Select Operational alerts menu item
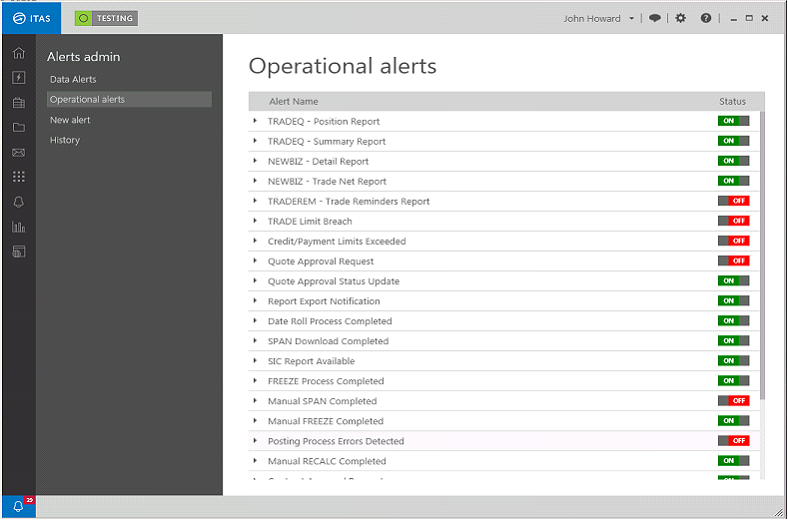This screenshot has height=520, width=788. point(129,99)
